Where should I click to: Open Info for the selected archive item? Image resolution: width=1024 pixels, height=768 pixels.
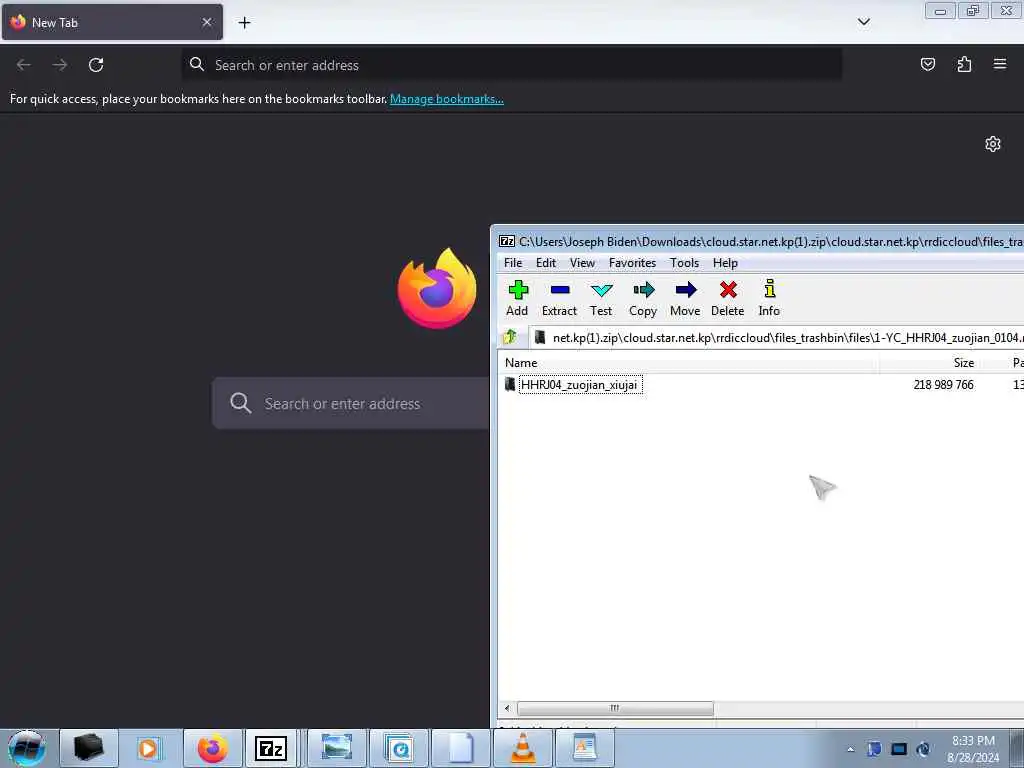point(769,298)
